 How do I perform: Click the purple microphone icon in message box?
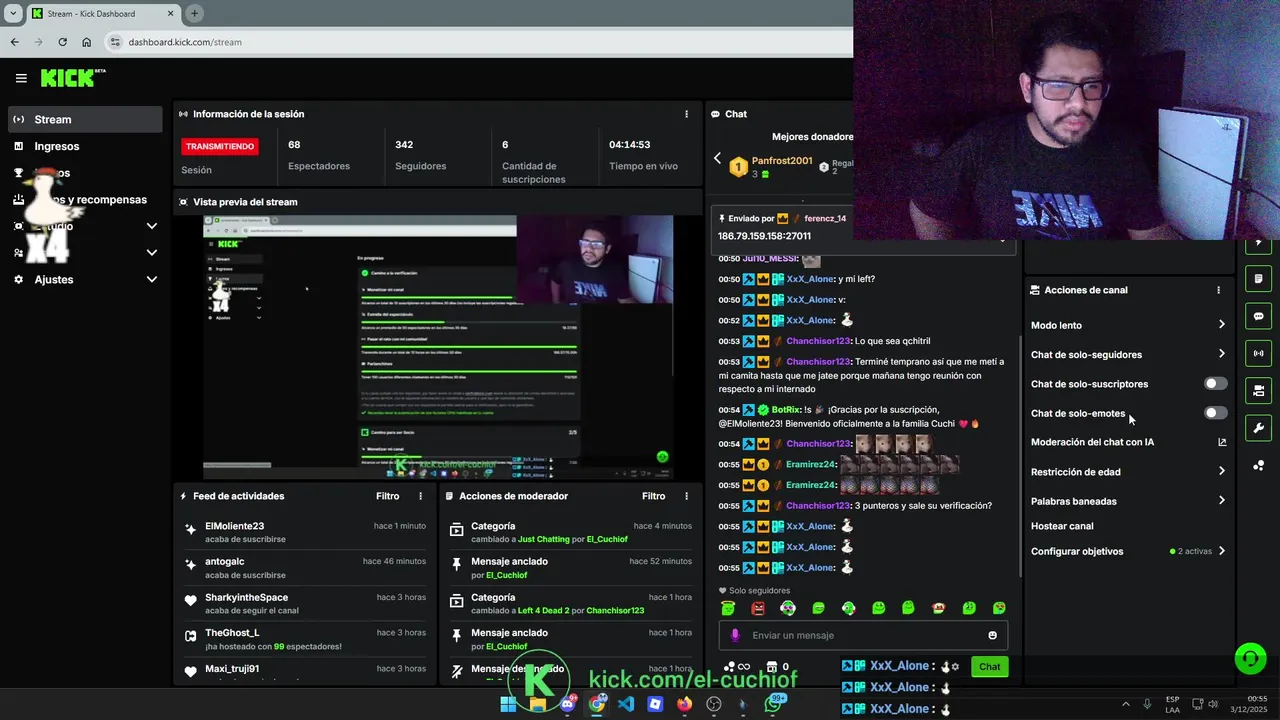[x=735, y=635]
